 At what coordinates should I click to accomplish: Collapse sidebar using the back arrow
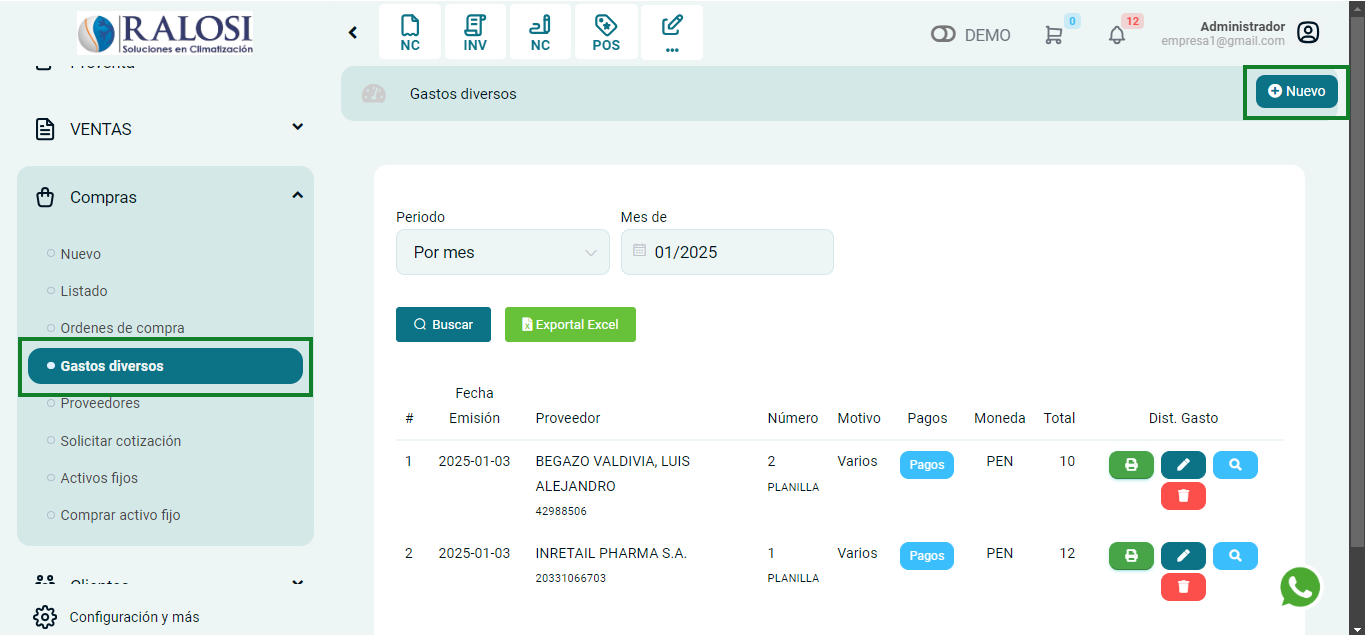(x=353, y=33)
